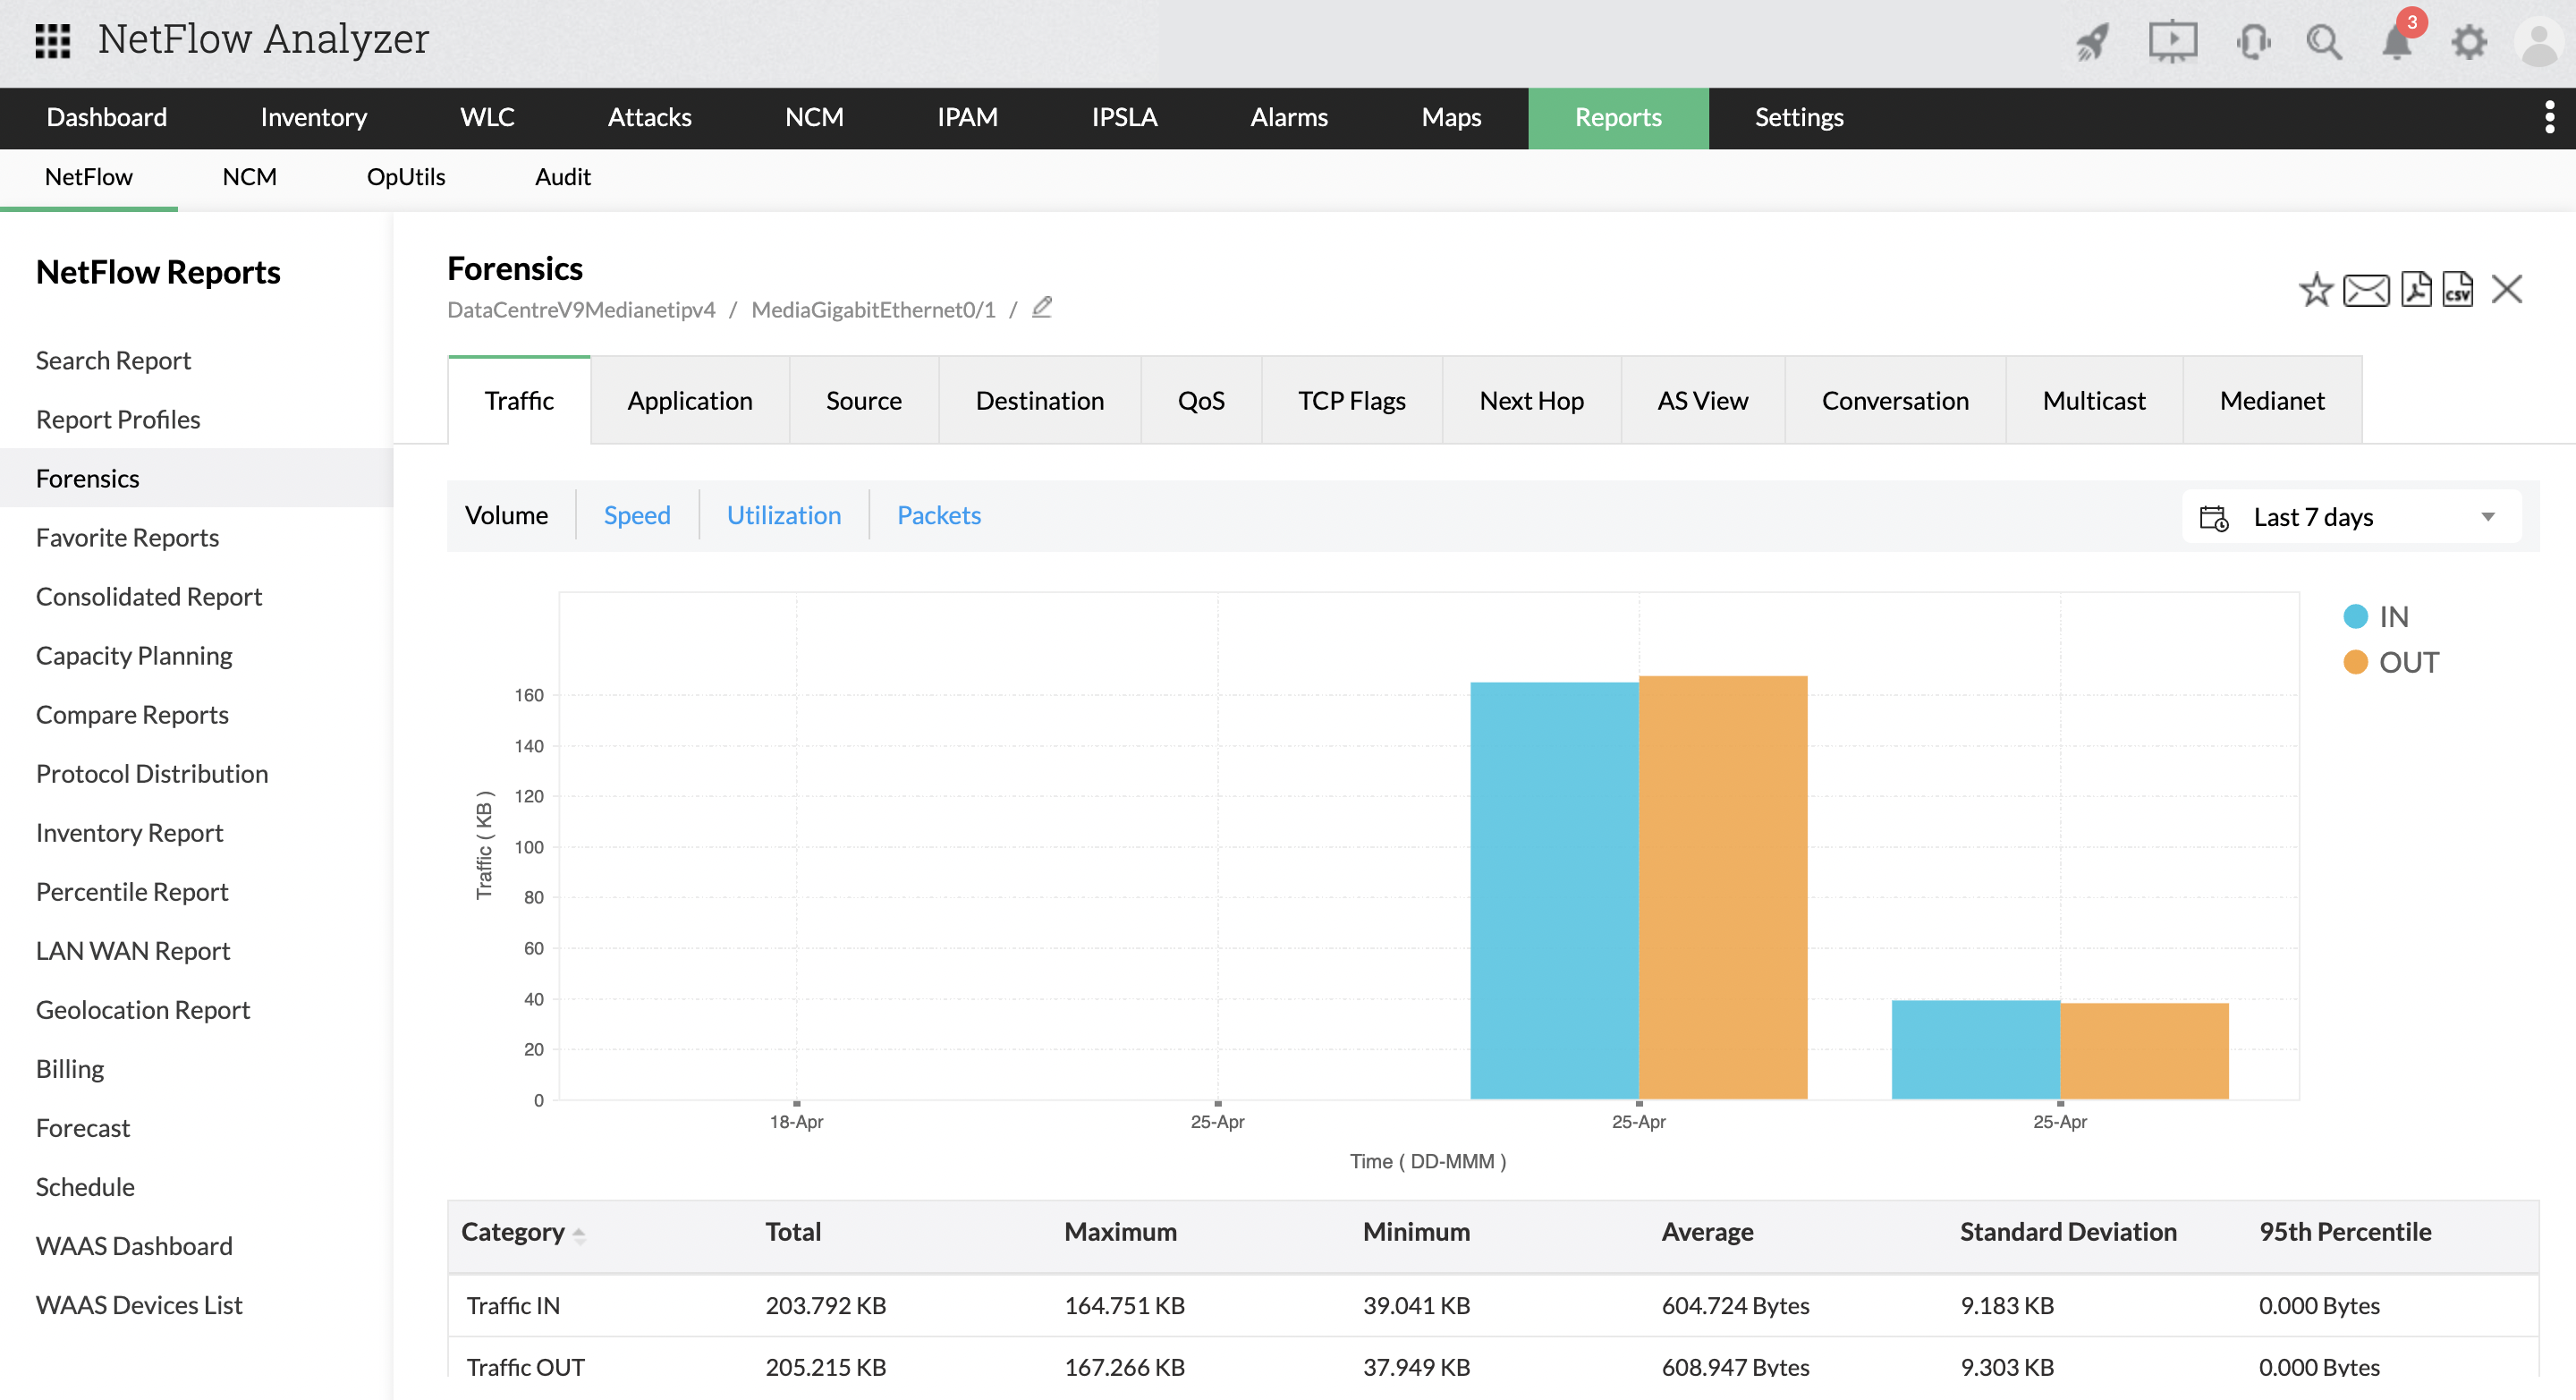Export the Forensics report as PDF

pyautogui.click(x=2415, y=290)
